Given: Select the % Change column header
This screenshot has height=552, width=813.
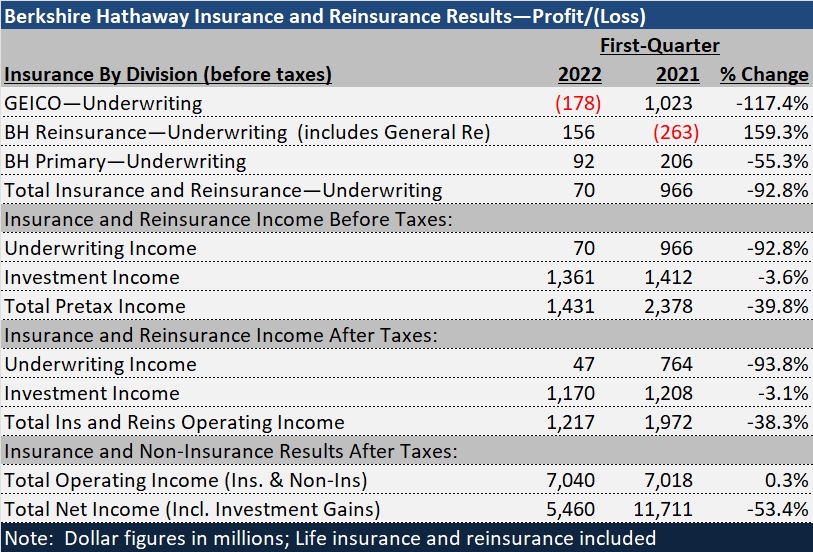Looking at the screenshot, I should tap(764, 74).
